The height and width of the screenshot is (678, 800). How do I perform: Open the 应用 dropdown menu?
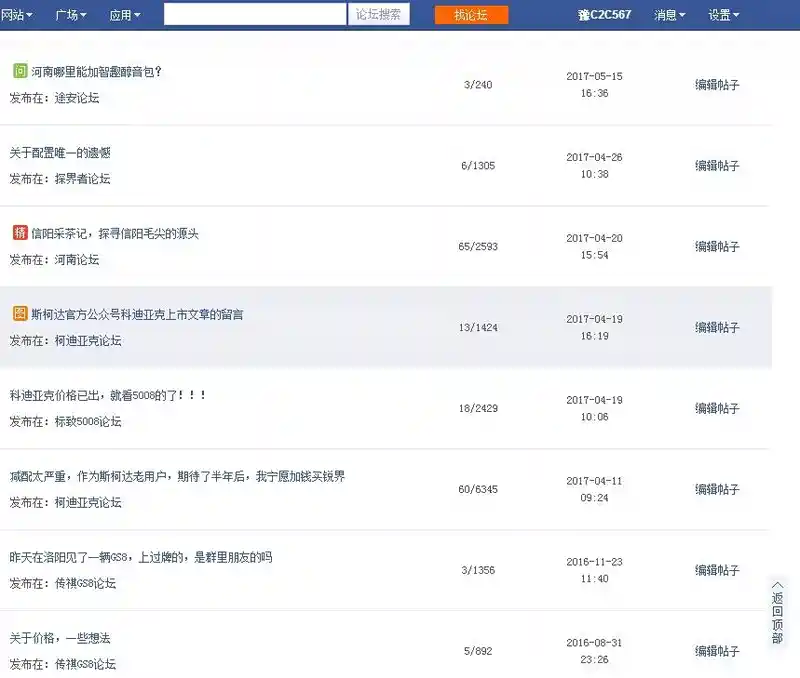coord(125,15)
